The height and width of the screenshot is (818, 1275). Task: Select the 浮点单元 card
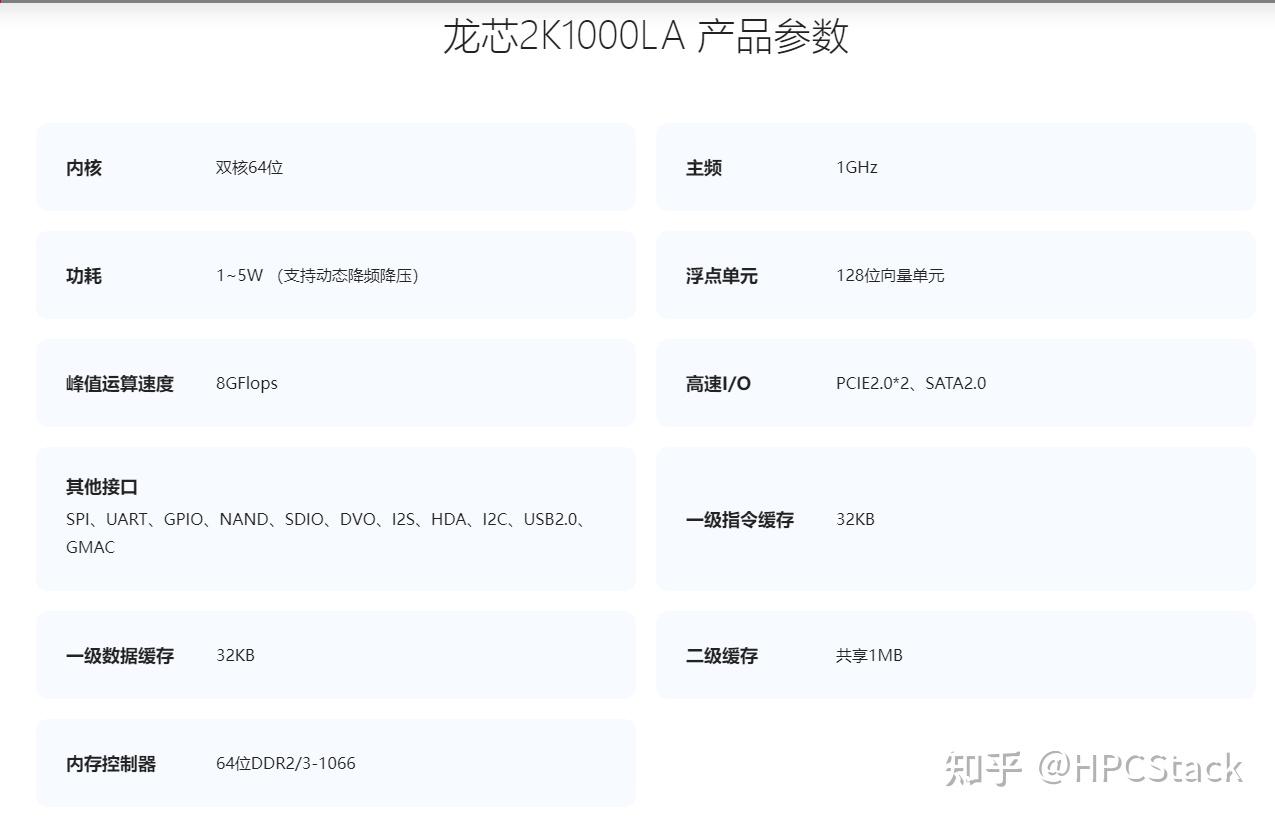(954, 275)
